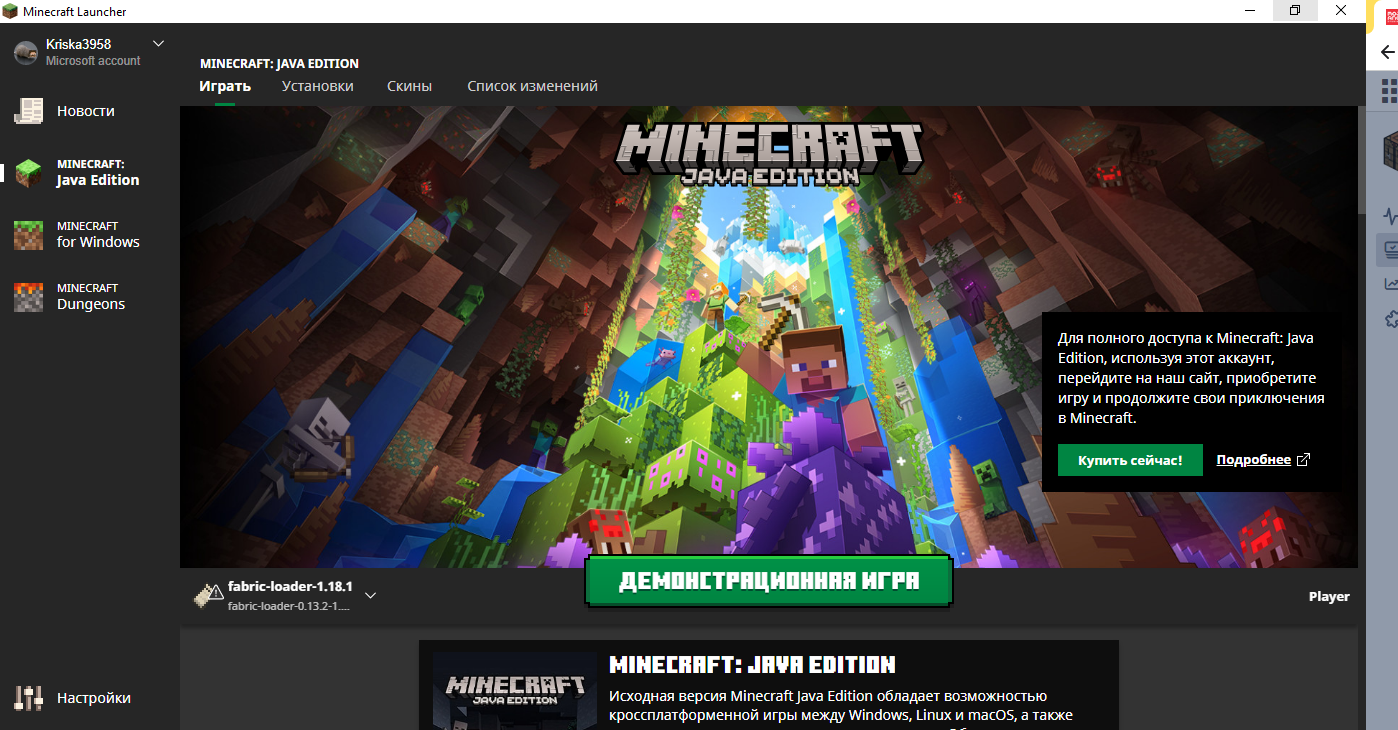Click the fabric-loader installation icon
The image size is (1398, 730).
[x=208, y=595]
